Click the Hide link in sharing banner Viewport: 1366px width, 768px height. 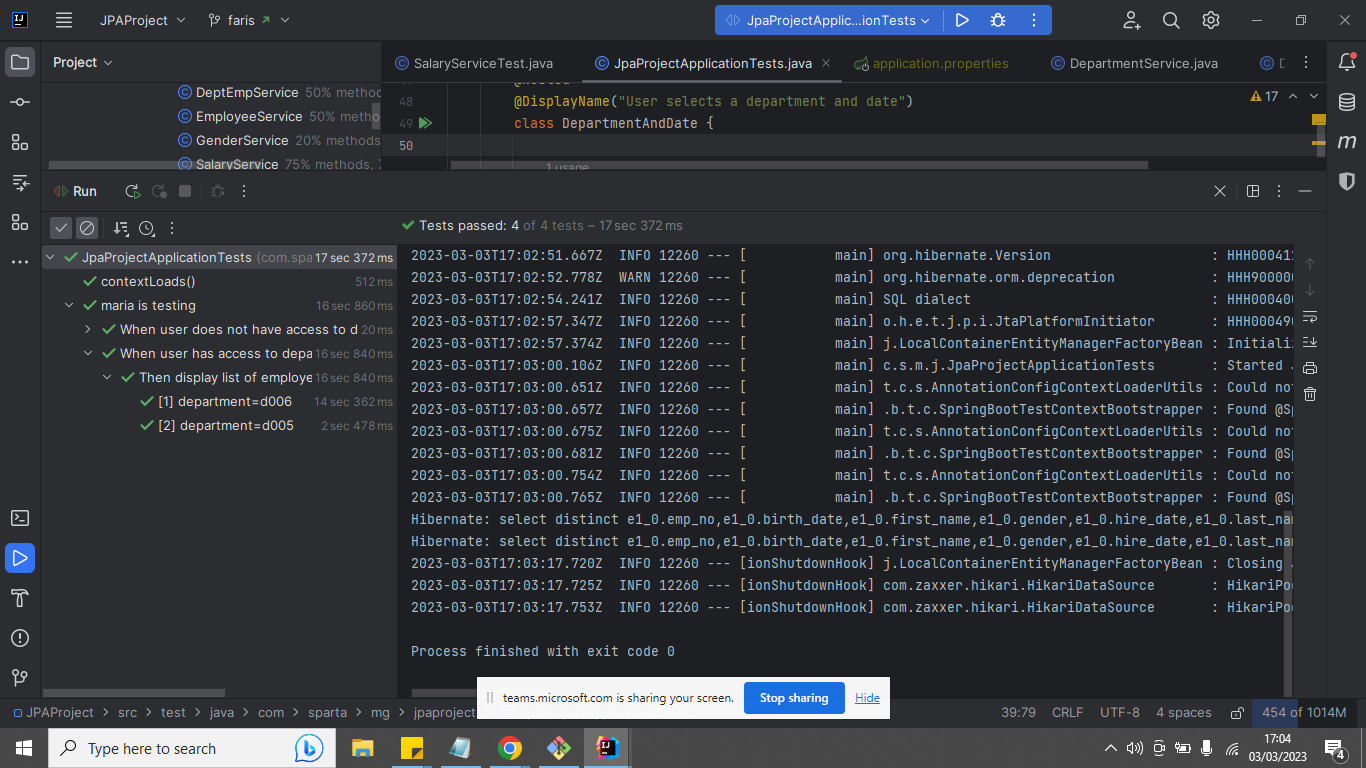coord(866,698)
